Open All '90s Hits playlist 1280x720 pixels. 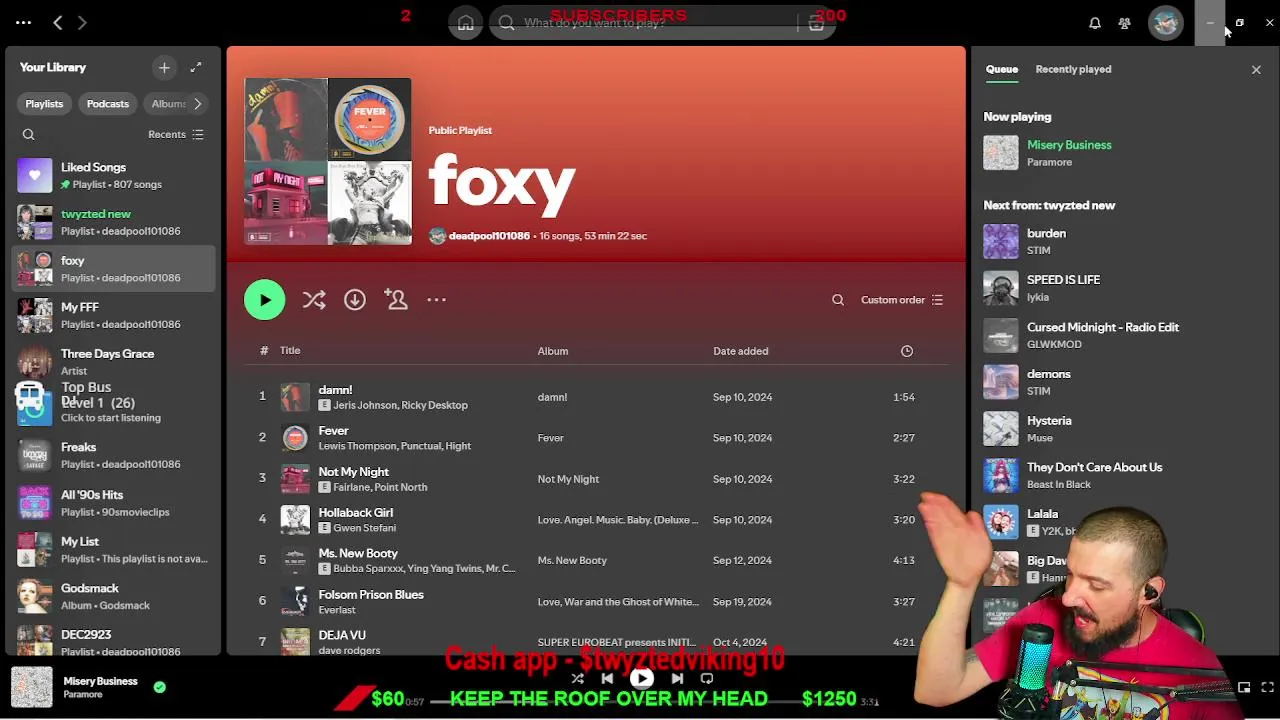point(114,502)
